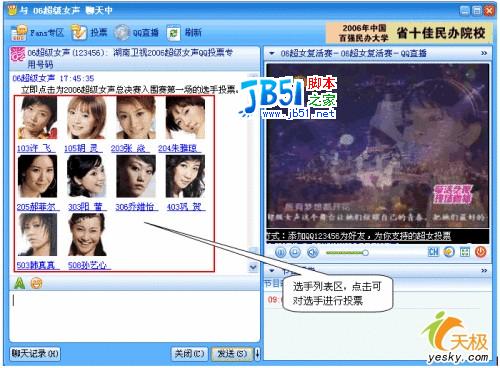Click the 省十佳民办院校 banner ad
Image resolution: width=500 pixels, height=368 pixels.
409,33
